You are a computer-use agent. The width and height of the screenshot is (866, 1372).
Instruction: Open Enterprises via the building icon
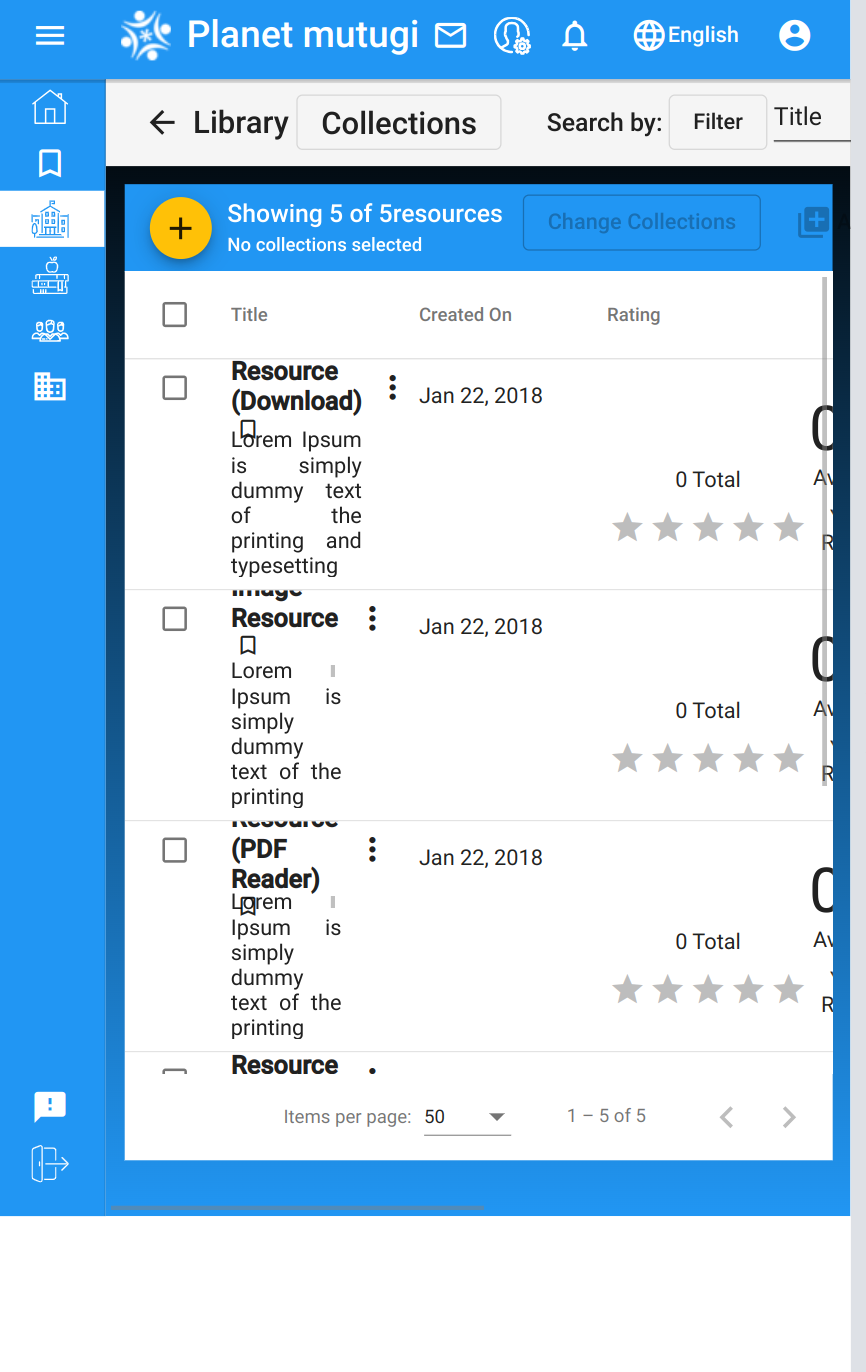[x=50, y=386]
